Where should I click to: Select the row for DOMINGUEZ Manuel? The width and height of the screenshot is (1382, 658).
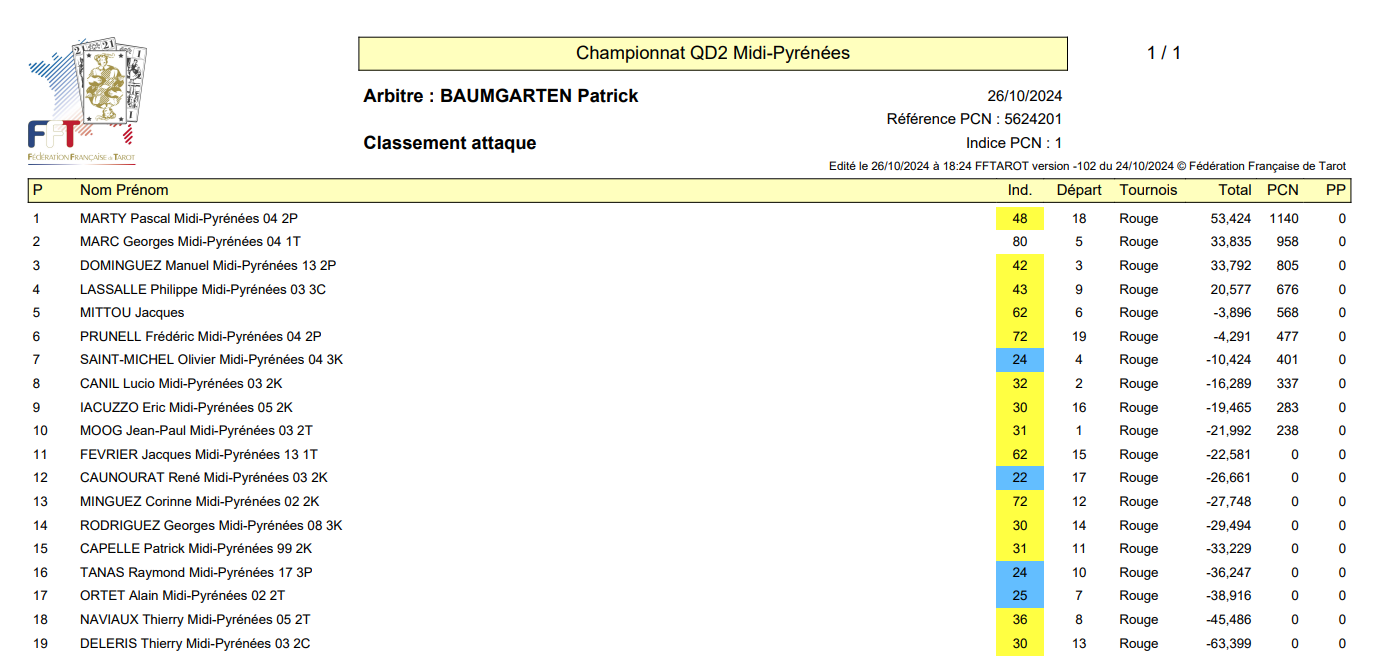coord(689,266)
